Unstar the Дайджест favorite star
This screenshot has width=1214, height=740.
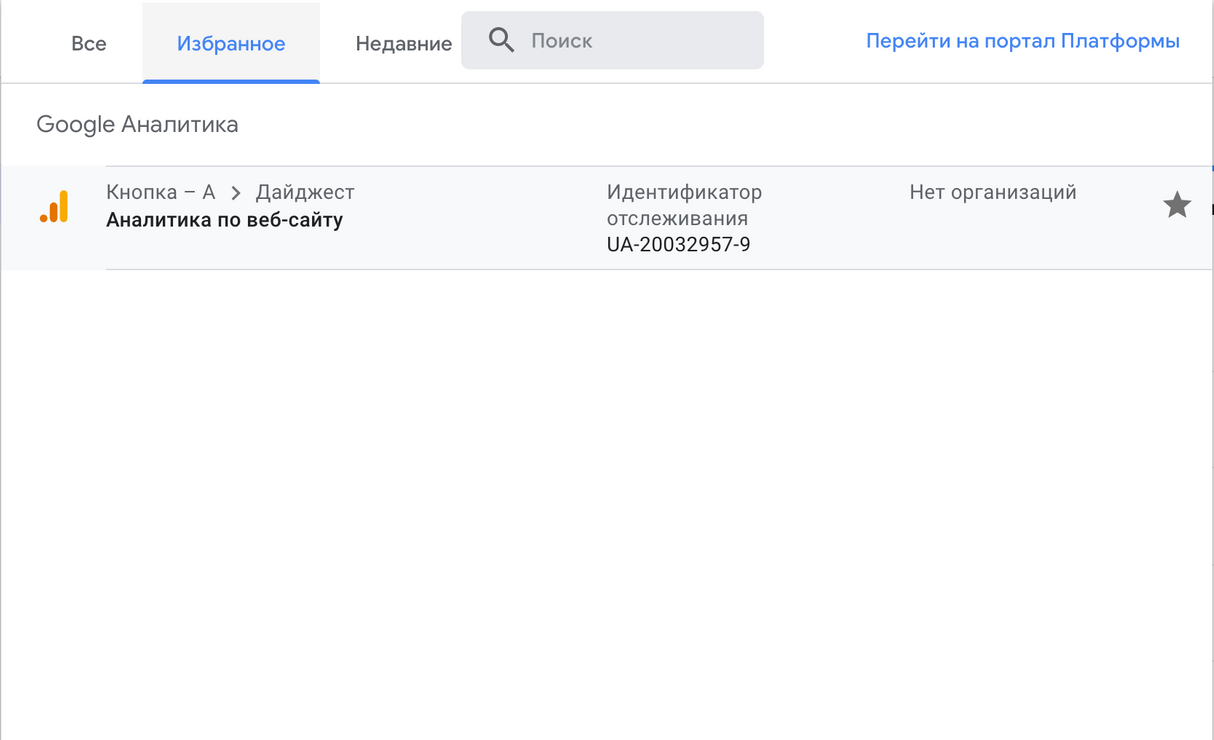[1177, 206]
